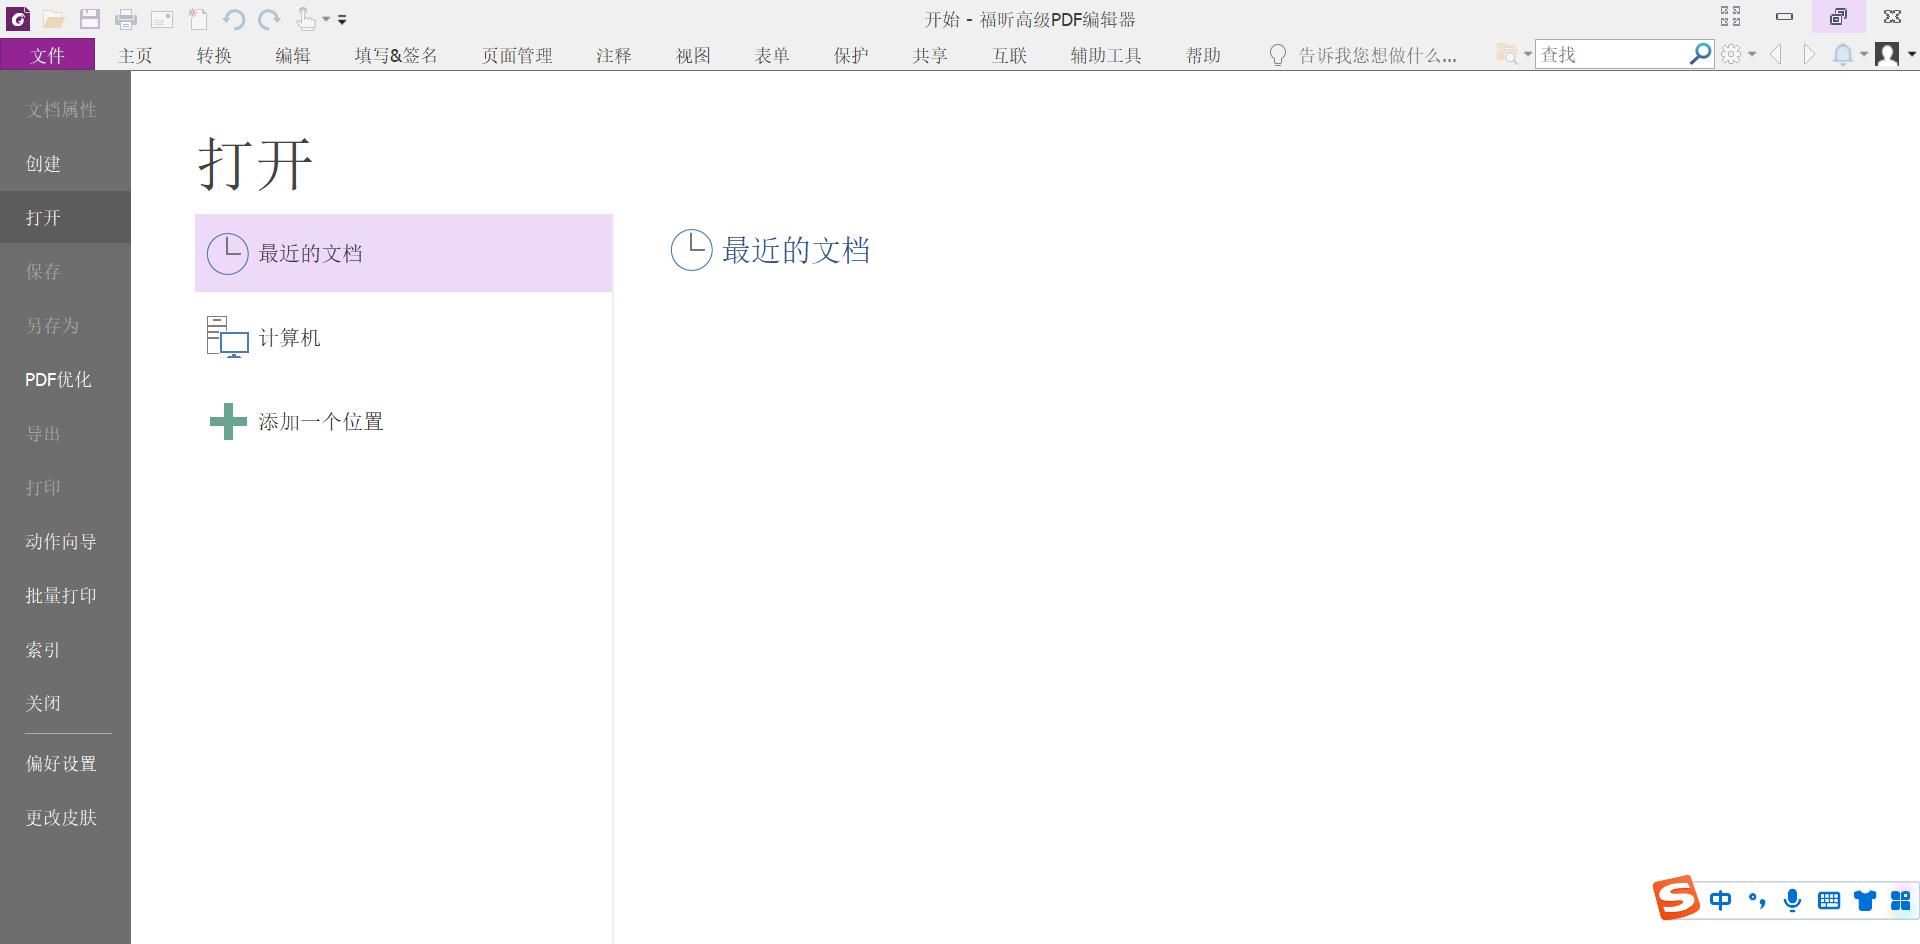
Task: Click inside the 查找 search field
Action: tap(1610, 54)
